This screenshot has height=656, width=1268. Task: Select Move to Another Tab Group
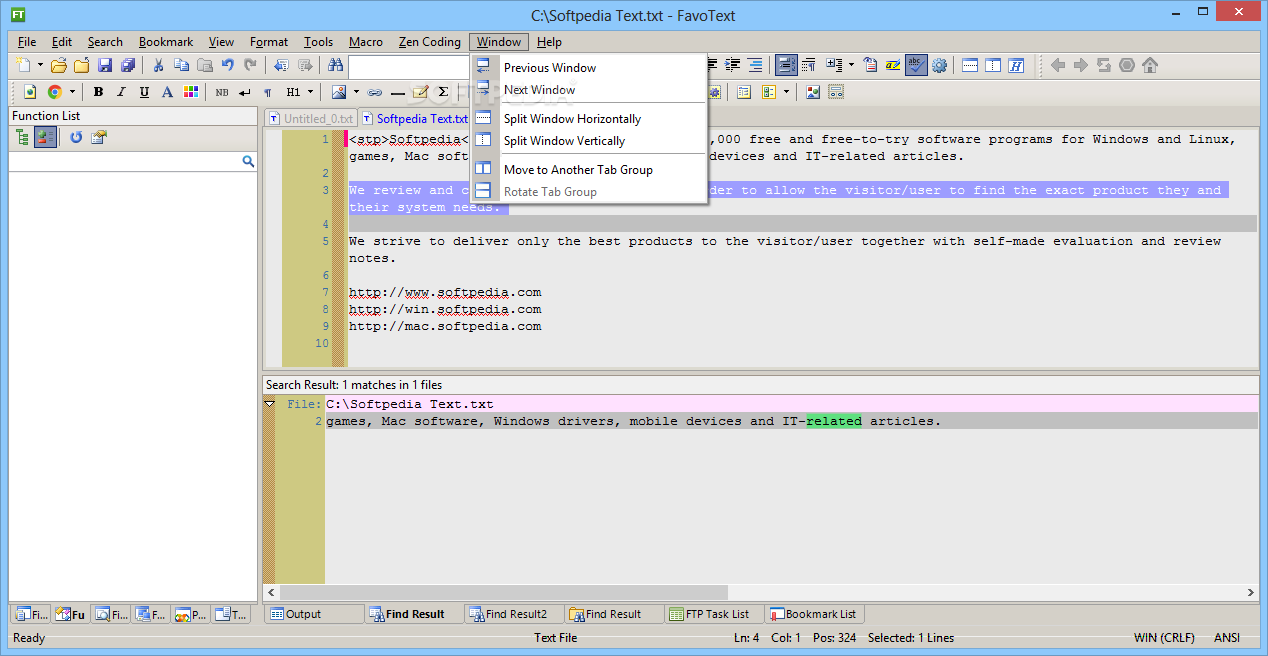point(590,170)
